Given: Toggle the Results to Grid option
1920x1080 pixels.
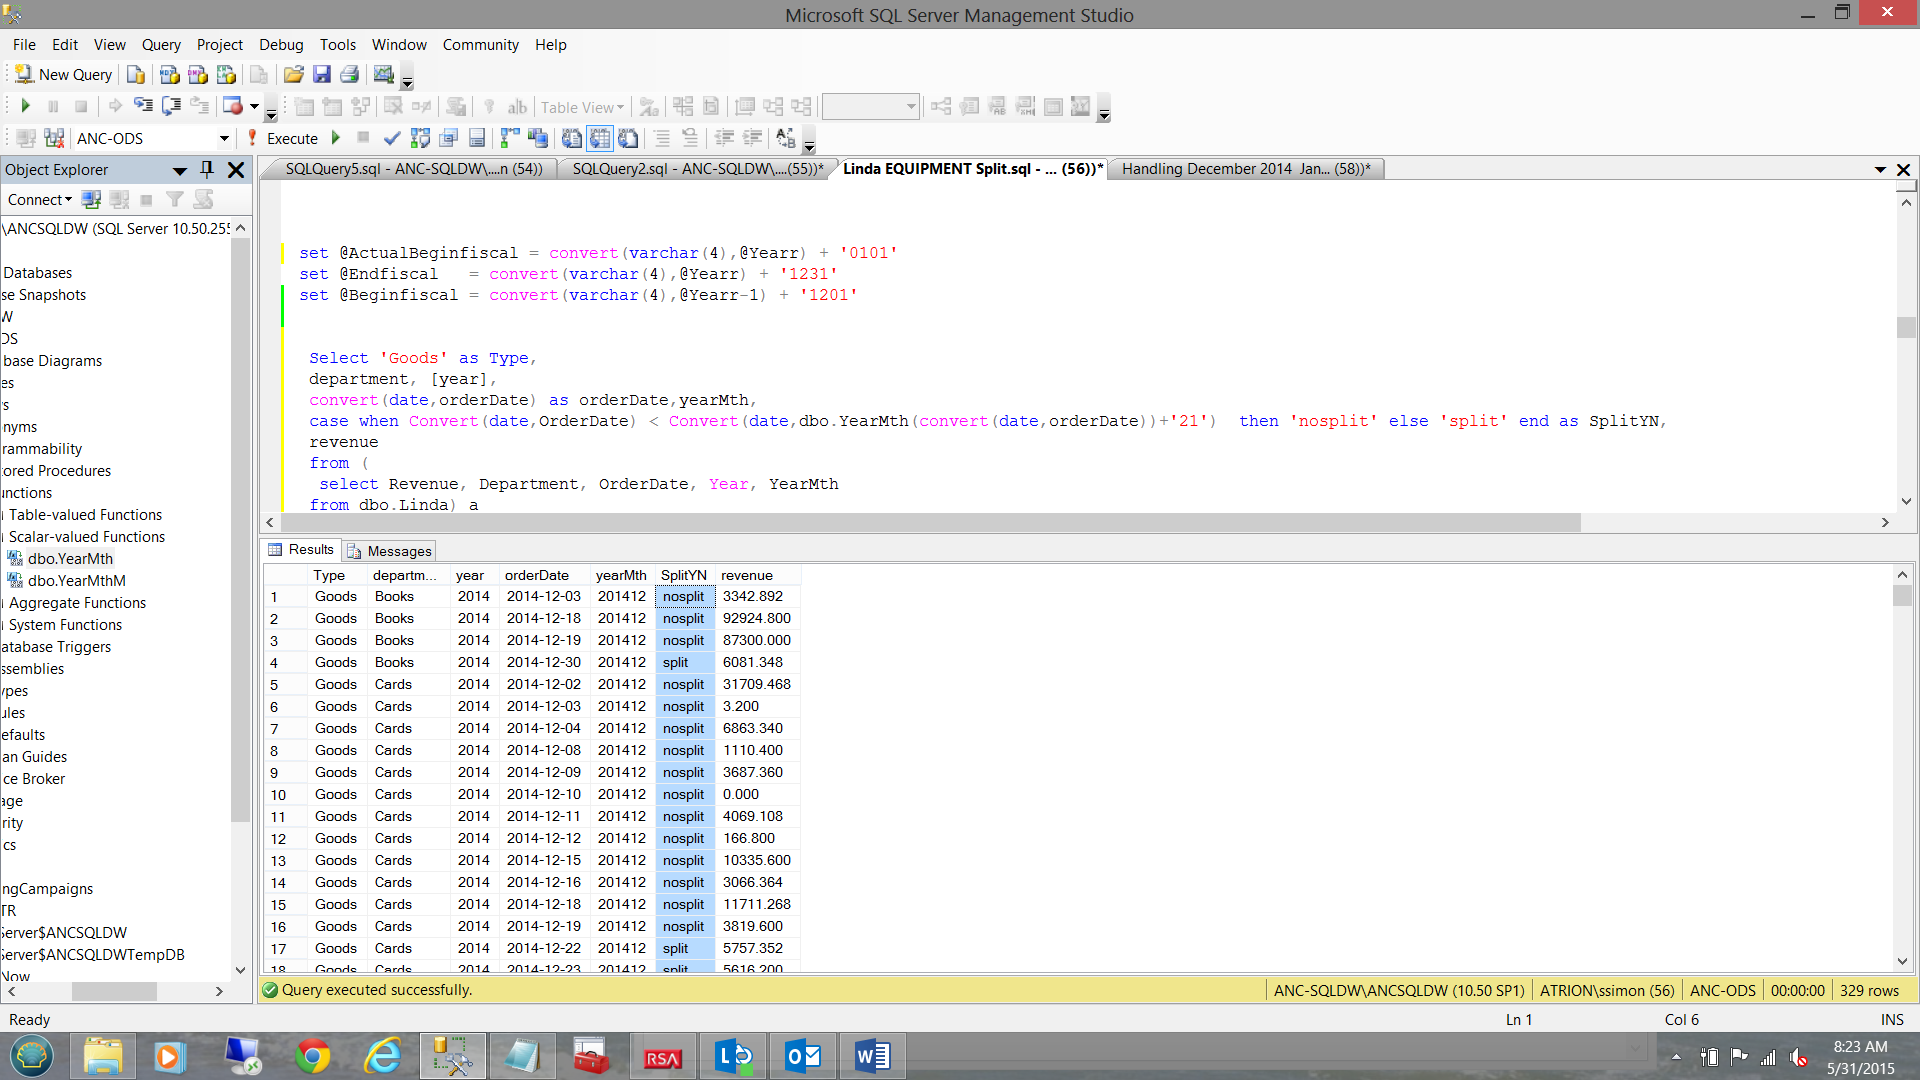Looking at the screenshot, I should coord(600,138).
